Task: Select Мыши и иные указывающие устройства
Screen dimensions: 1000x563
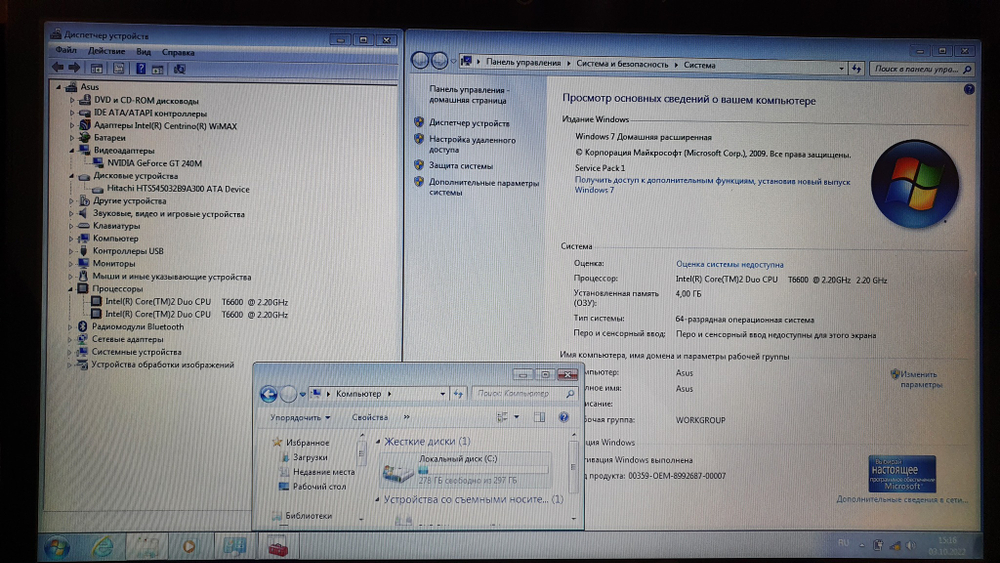Action: [x=172, y=277]
